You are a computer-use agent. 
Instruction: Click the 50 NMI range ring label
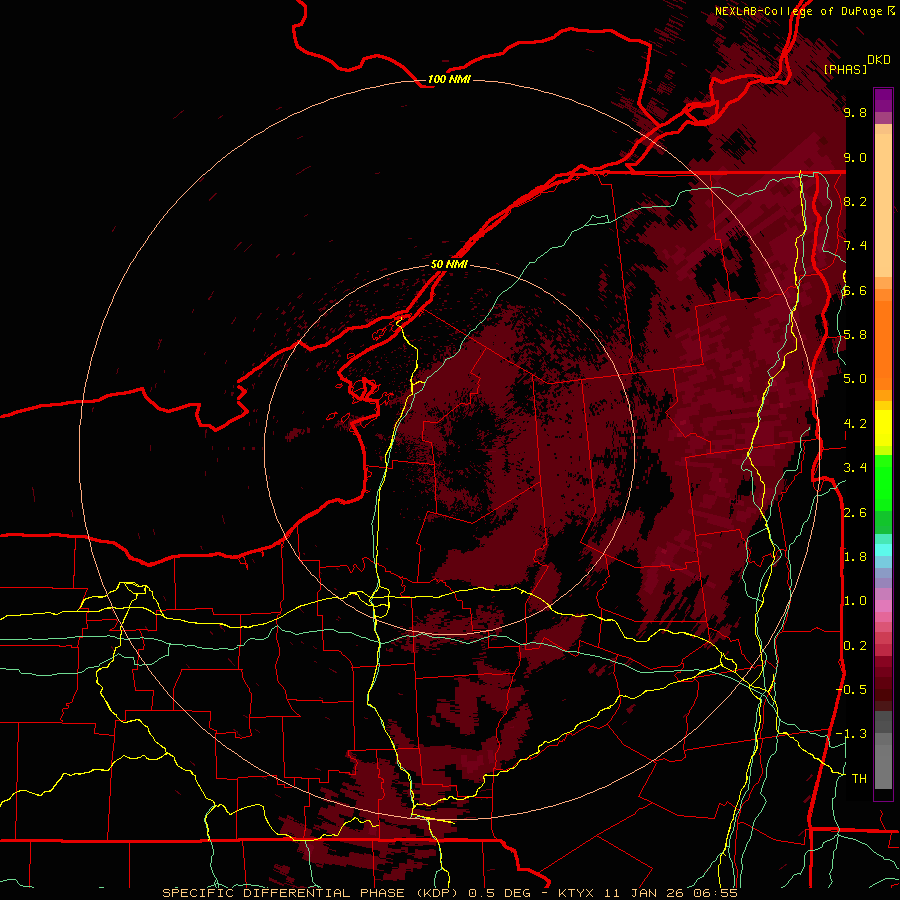pos(449,264)
